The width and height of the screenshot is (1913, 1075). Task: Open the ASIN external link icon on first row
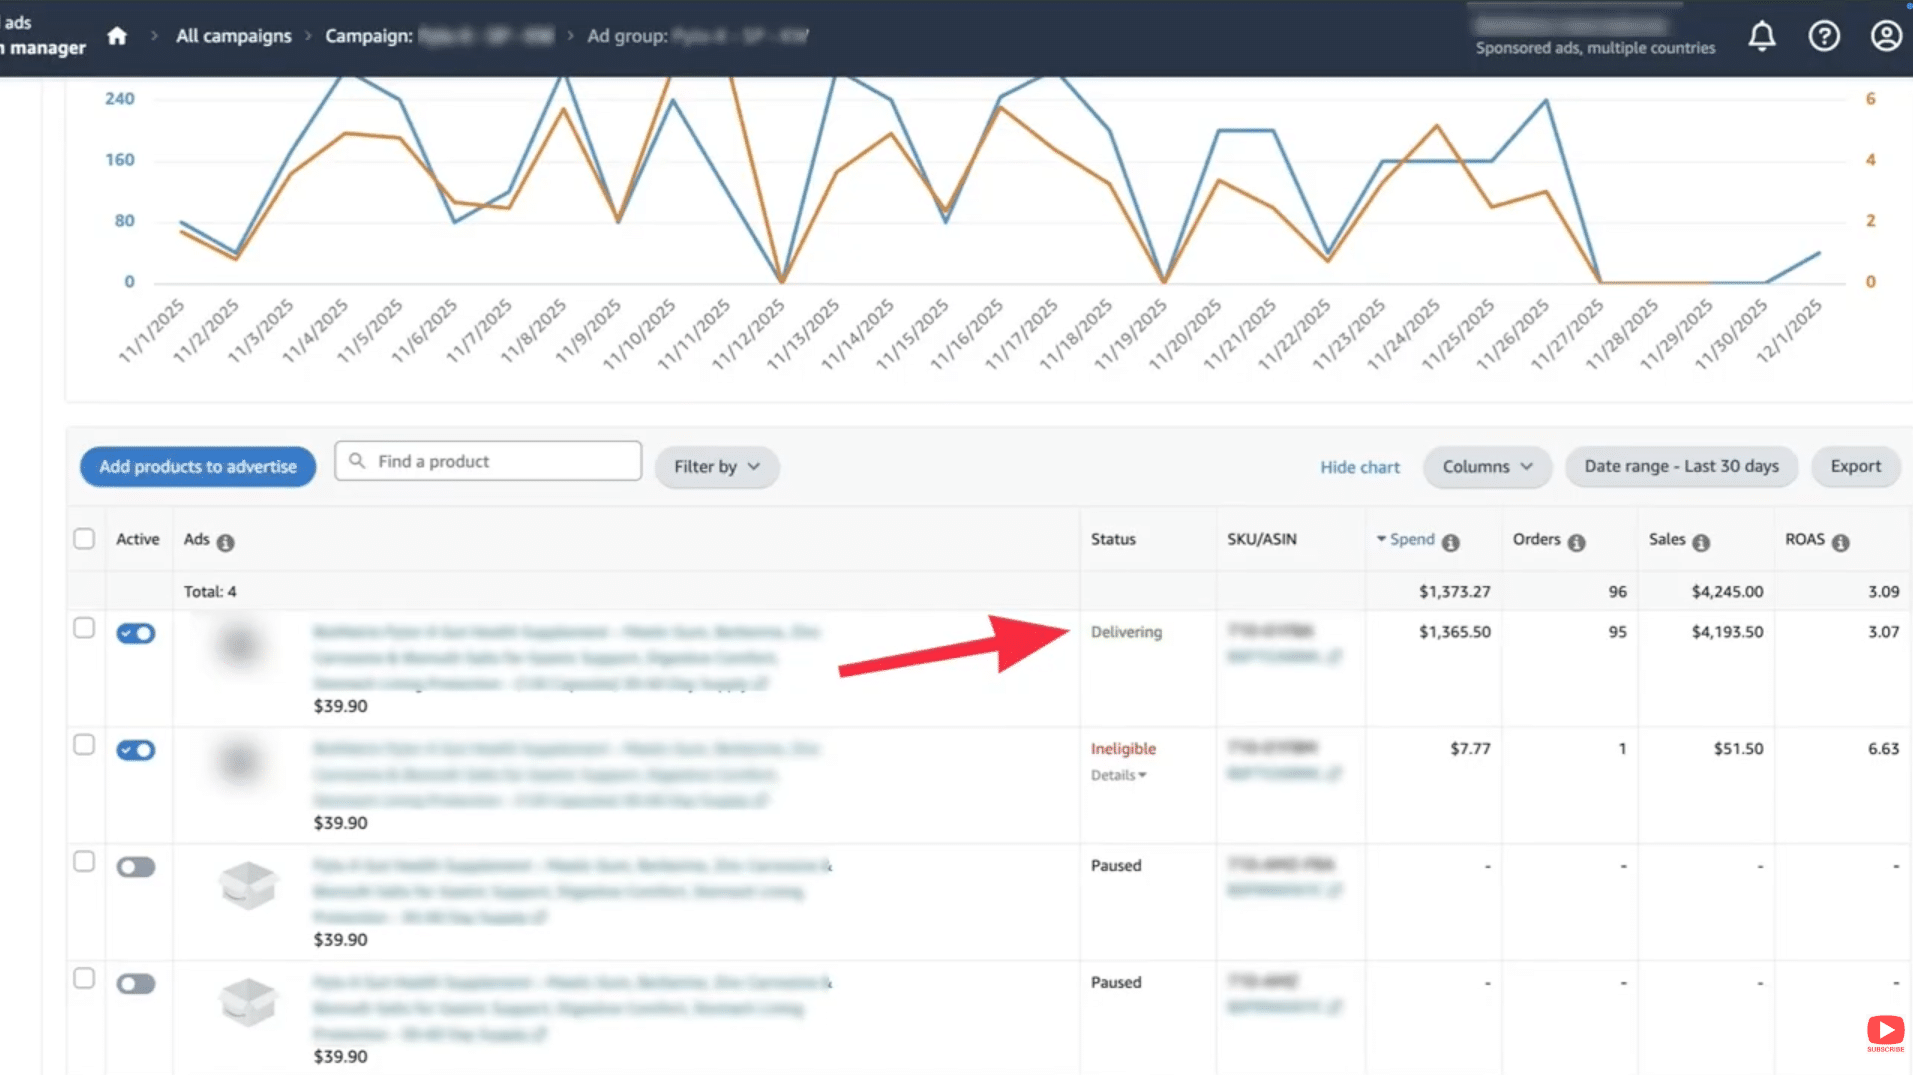(1337, 657)
